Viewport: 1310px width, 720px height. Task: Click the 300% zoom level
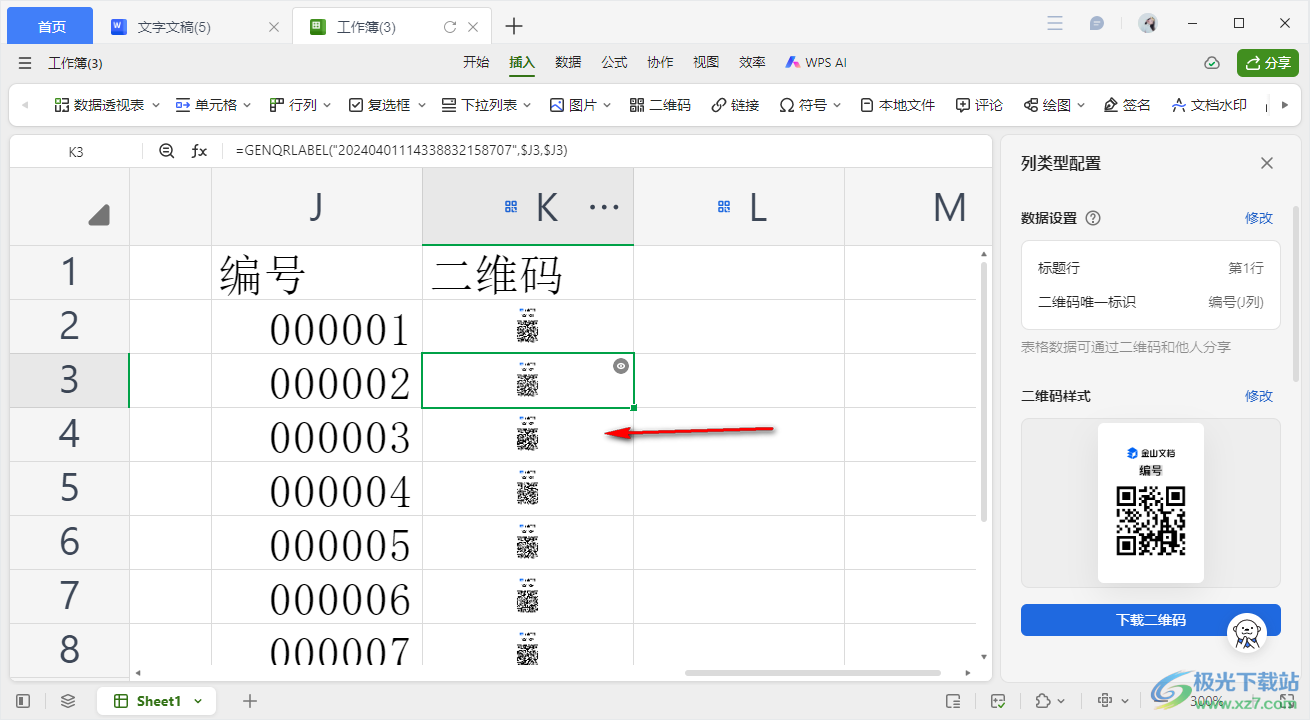(x=1205, y=701)
